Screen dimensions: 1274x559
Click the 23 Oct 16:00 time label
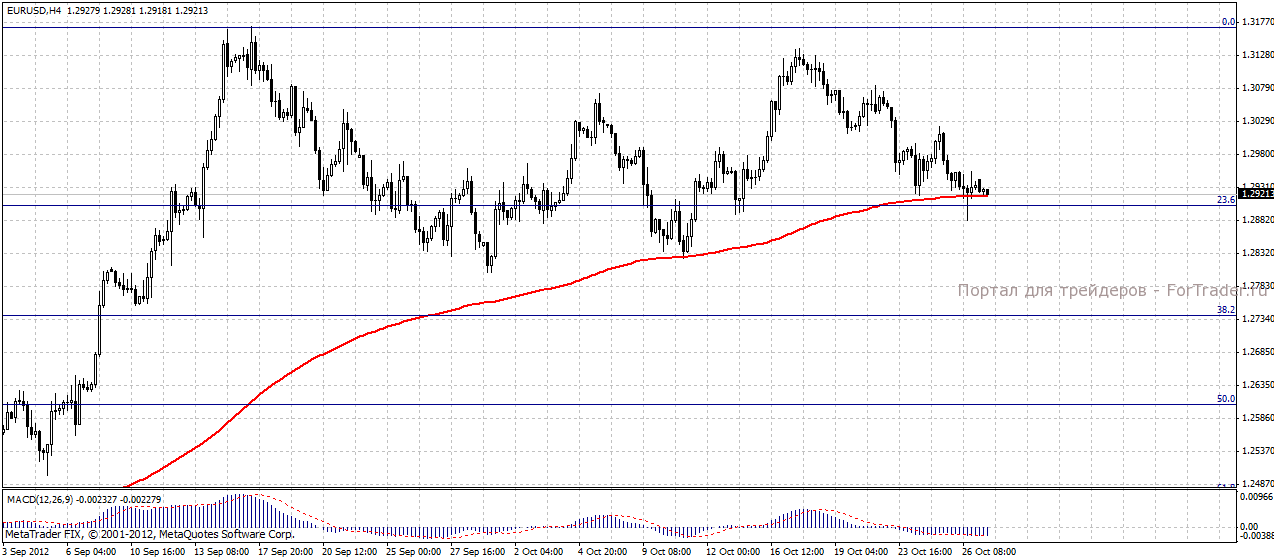click(927, 551)
